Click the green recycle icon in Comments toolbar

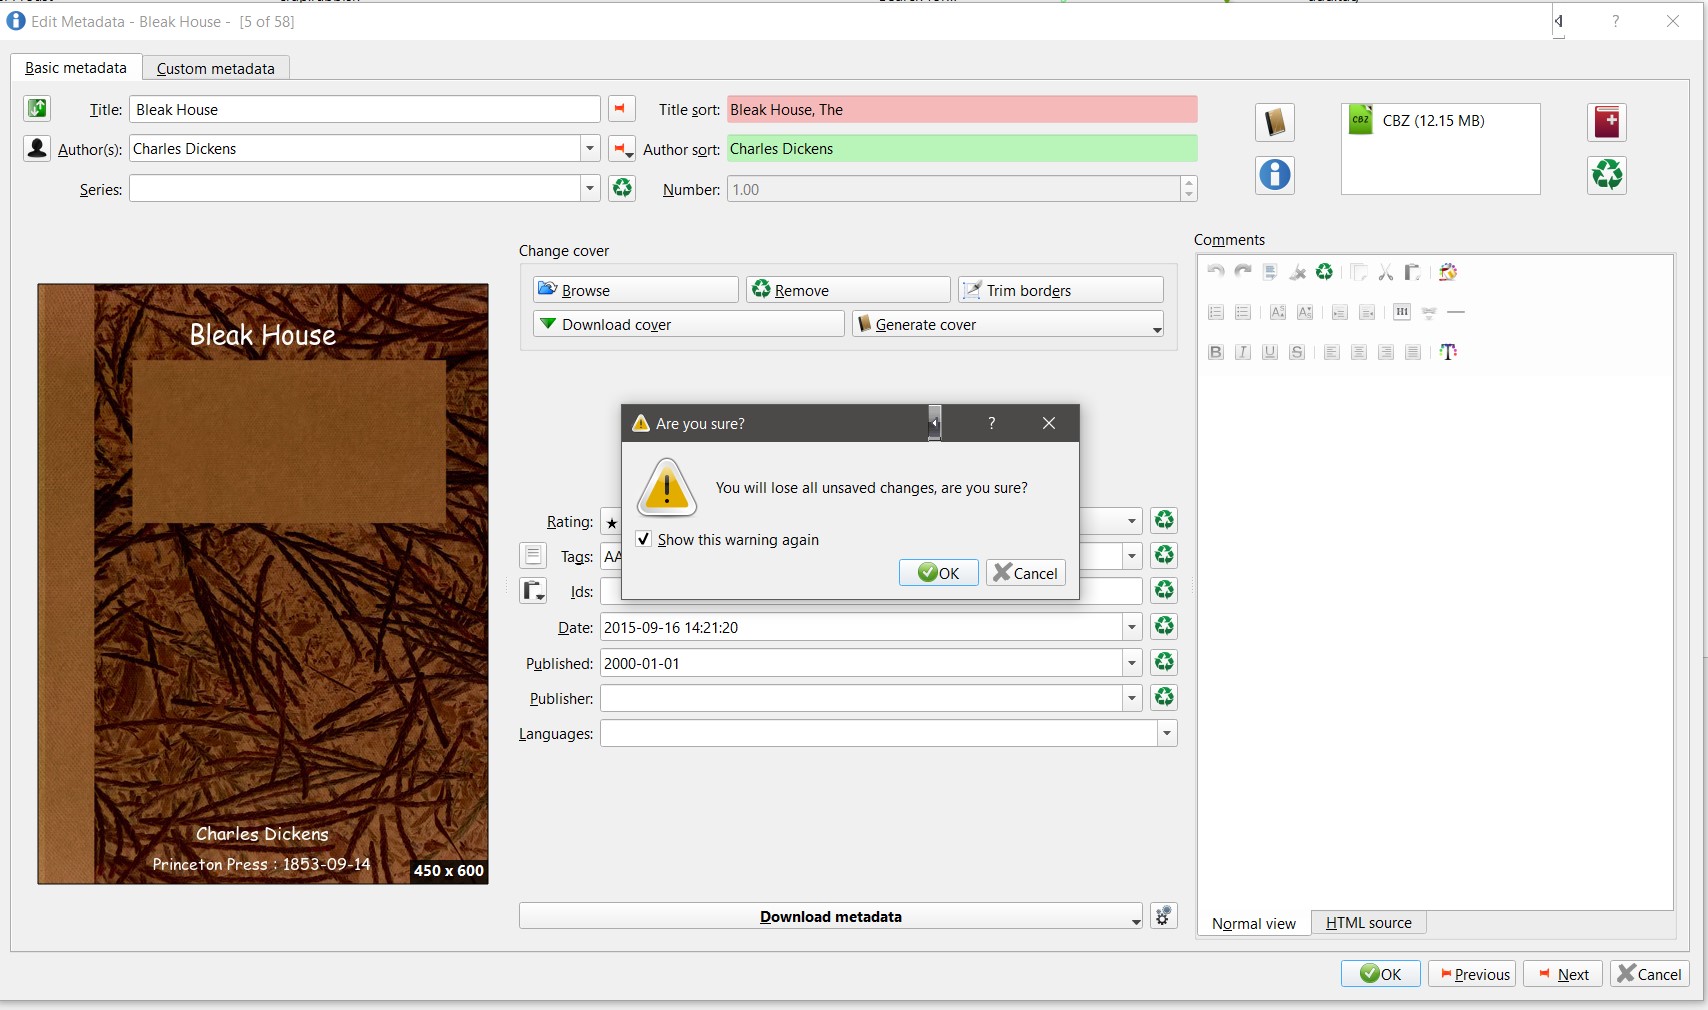(1324, 272)
